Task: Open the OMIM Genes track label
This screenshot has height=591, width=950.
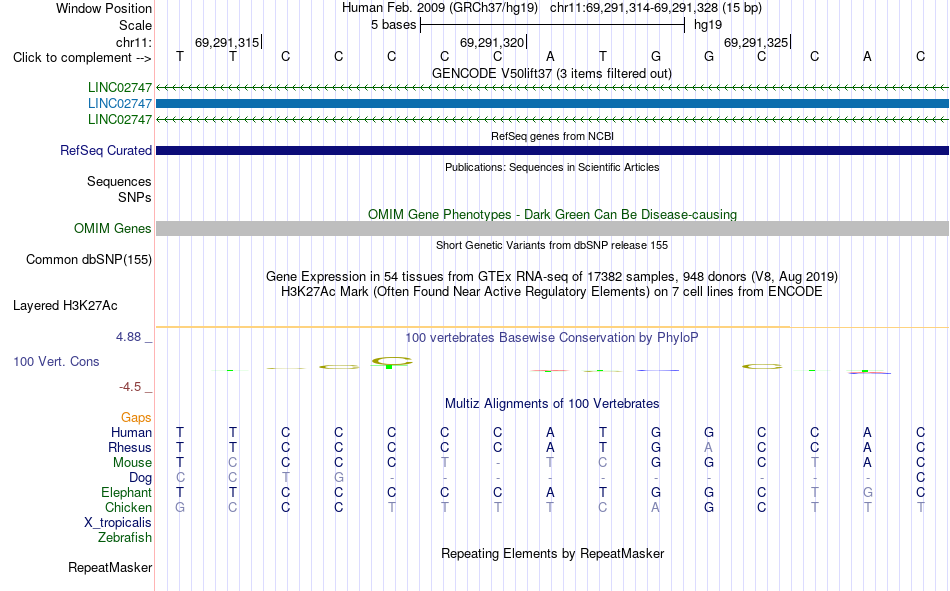Action: pos(112,229)
